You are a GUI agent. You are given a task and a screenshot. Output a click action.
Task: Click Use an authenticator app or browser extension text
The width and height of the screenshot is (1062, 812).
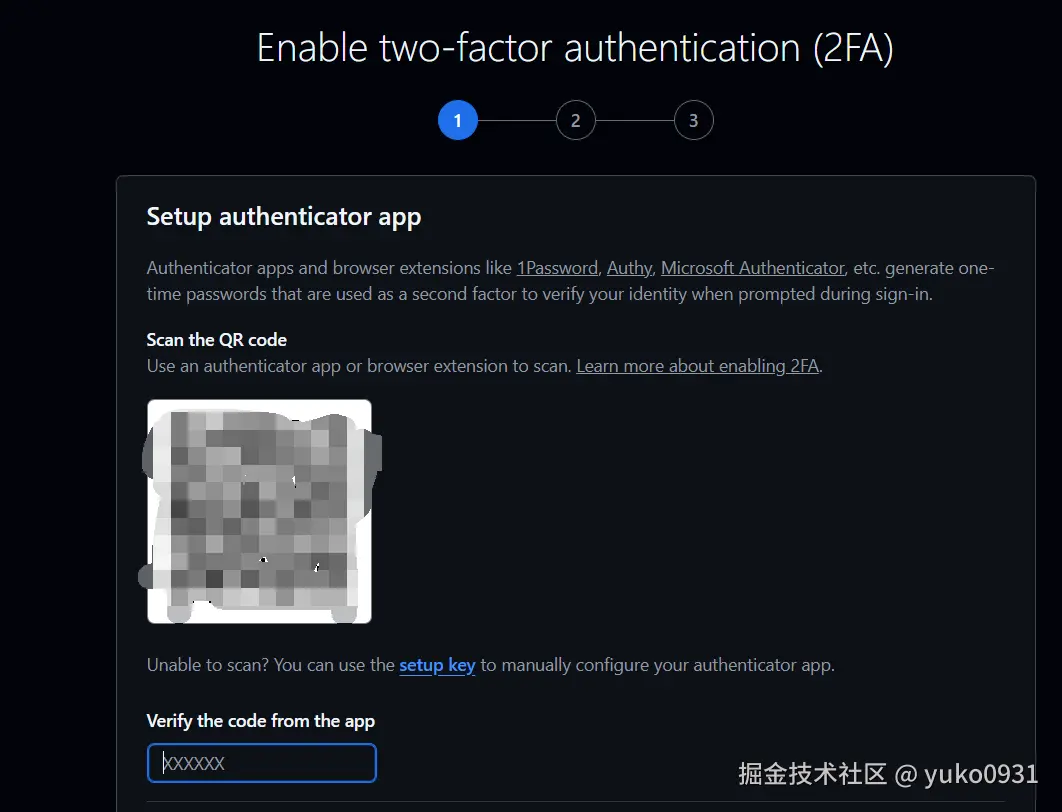(359, 366)
